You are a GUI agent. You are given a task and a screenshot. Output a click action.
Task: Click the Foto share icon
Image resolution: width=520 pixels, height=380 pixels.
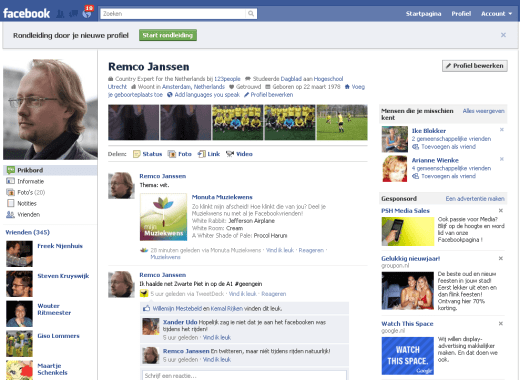(172, 154)
